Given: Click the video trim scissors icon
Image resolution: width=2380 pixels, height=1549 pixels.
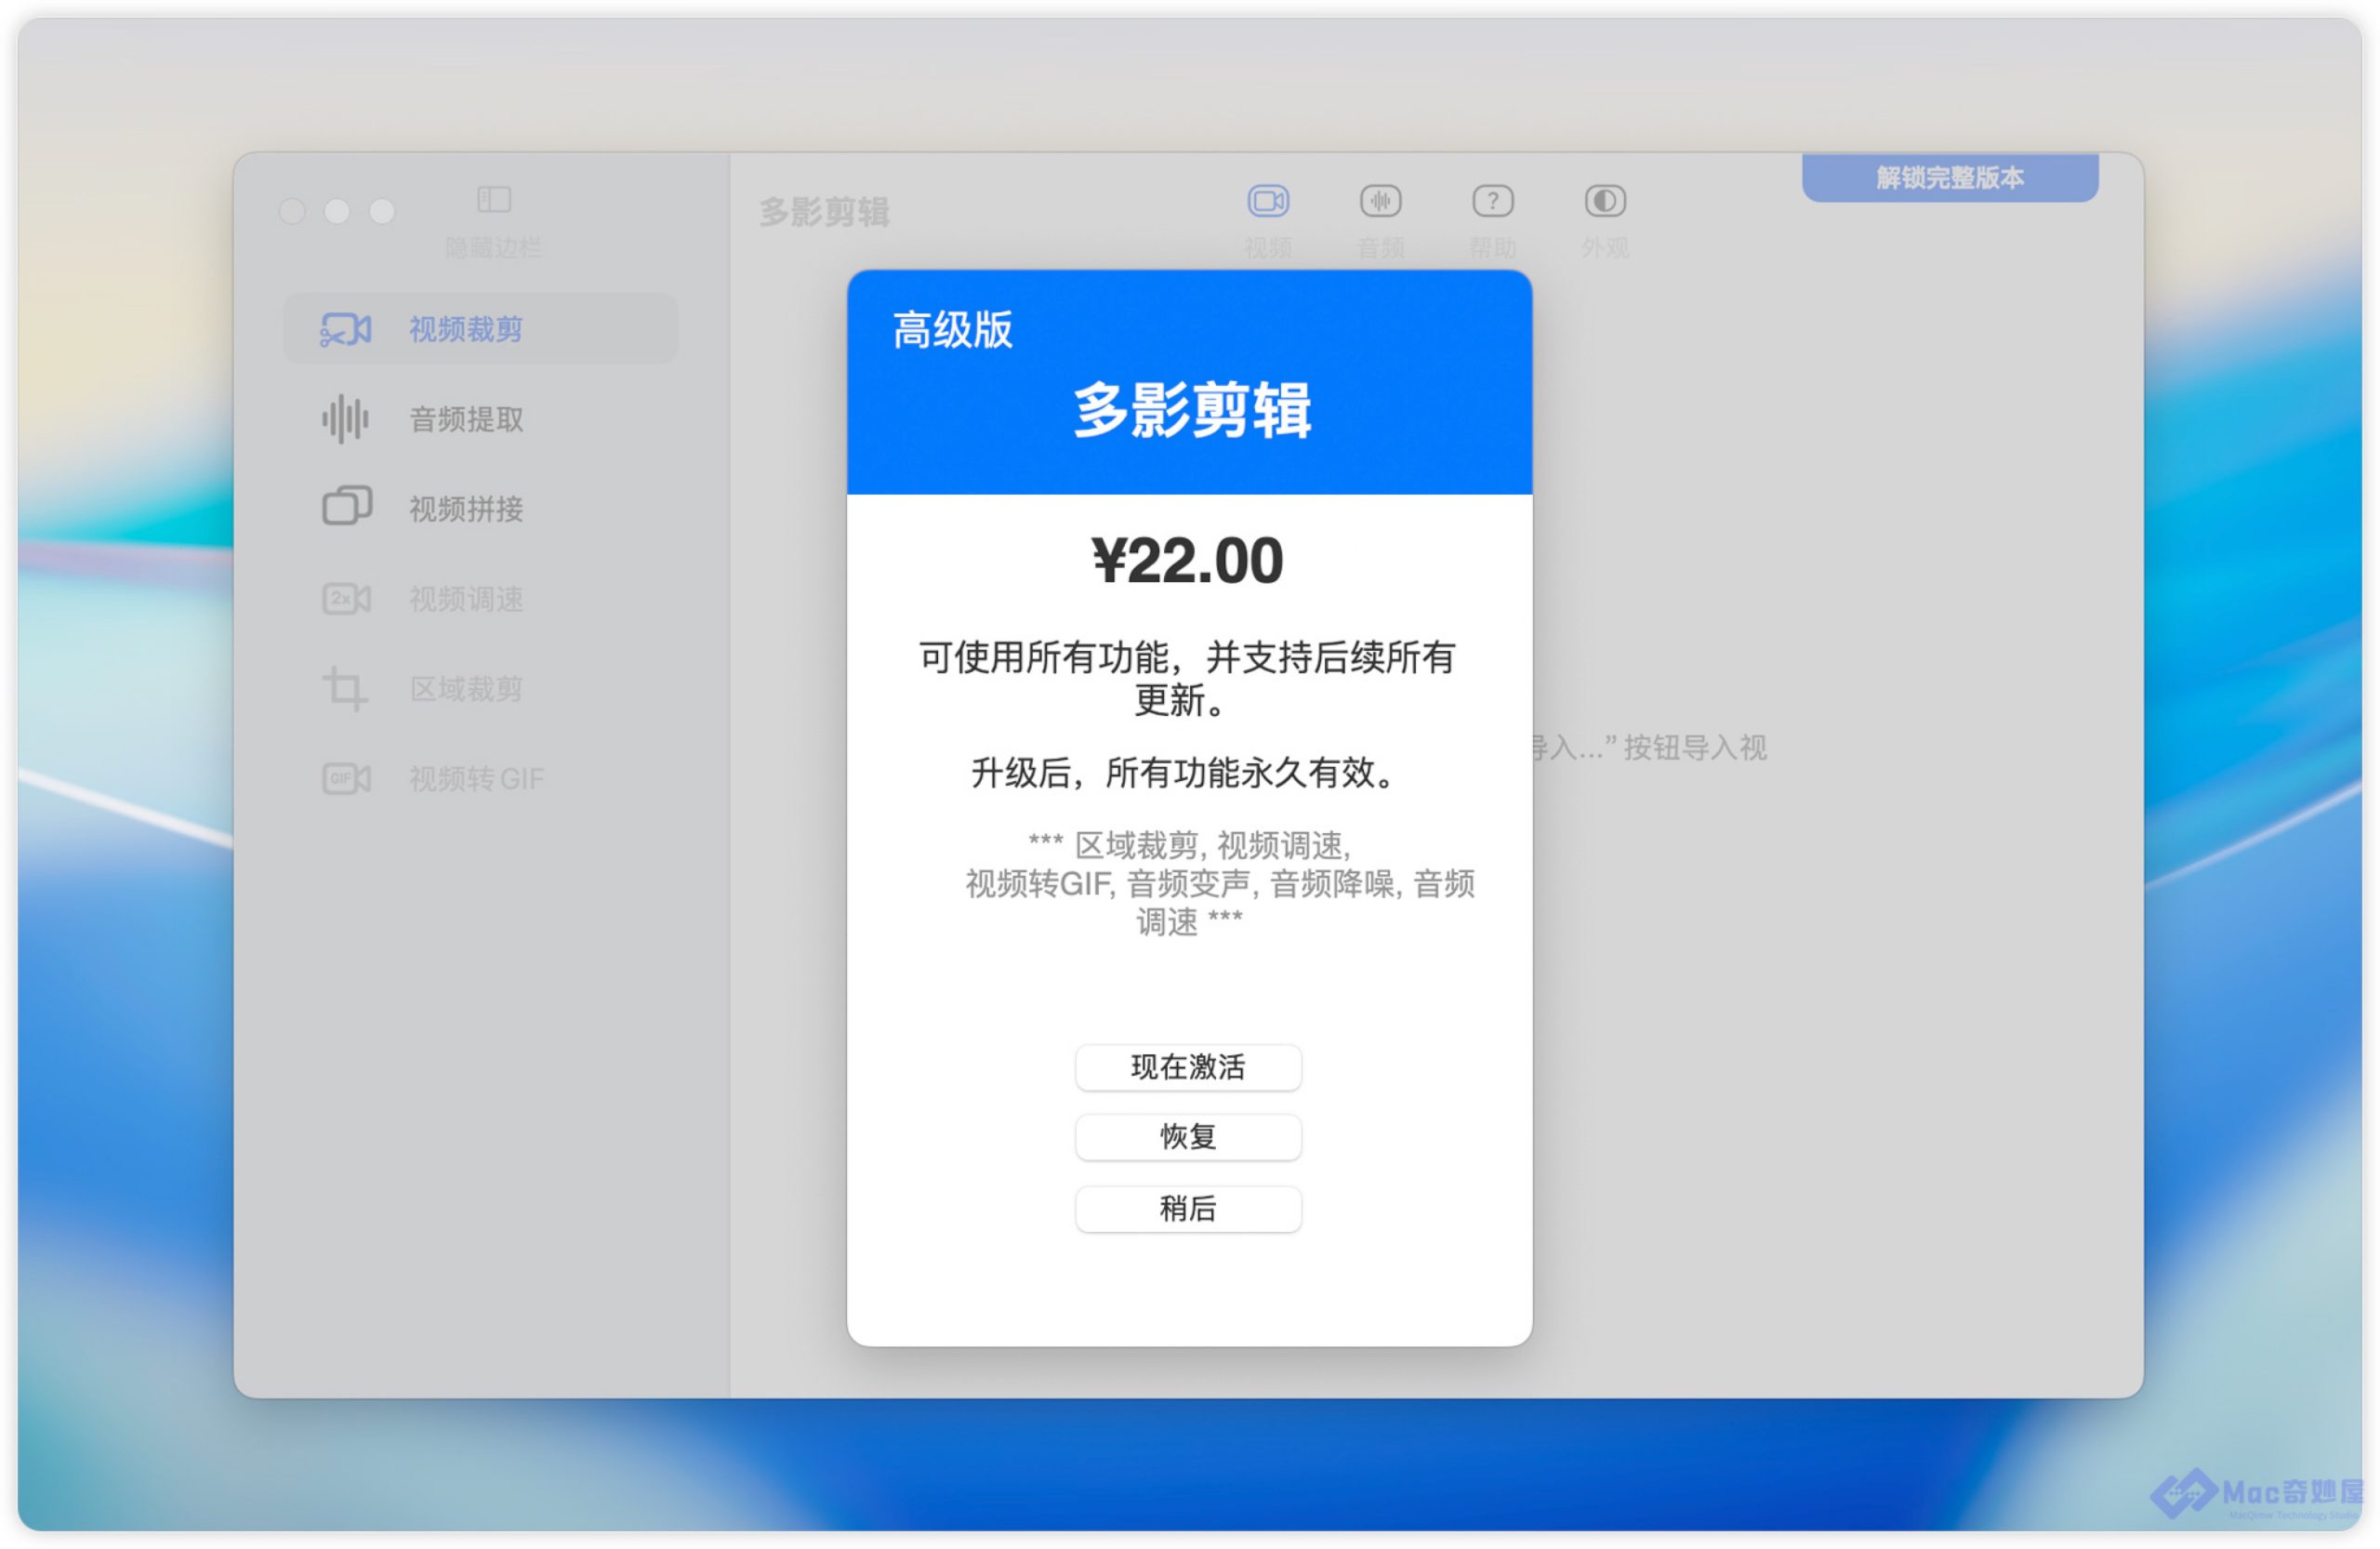Looking at the screenshot, I should 345,329.
